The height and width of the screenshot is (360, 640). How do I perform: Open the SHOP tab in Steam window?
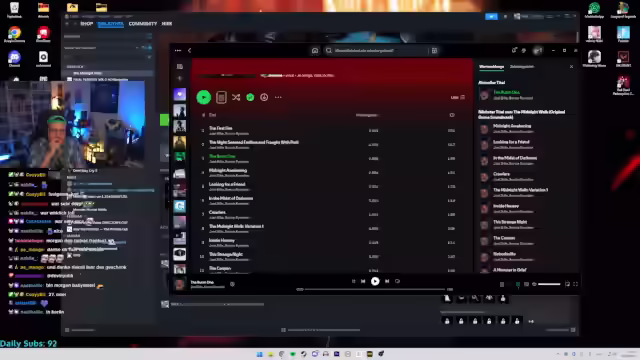[x=87, y=24]
